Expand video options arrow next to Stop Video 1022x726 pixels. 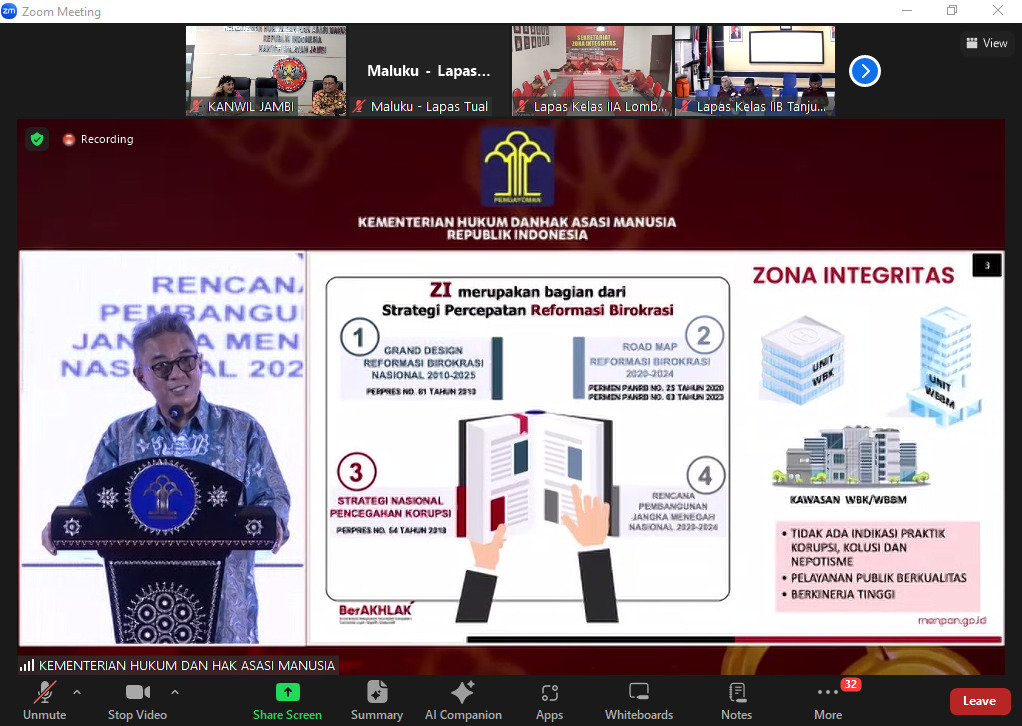tap(175, 692)
